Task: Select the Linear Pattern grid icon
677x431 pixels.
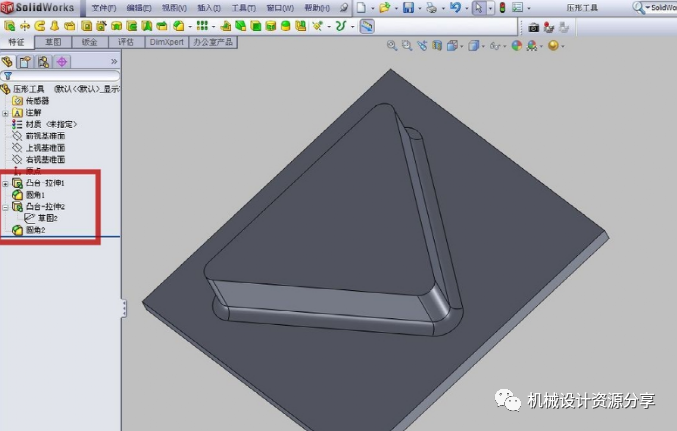Action: point(202,26)
